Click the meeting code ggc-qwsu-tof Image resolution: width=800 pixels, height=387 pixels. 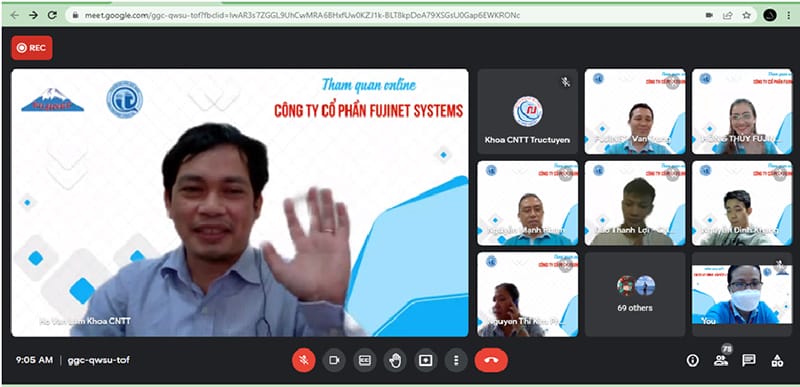[x=98, y=360]
